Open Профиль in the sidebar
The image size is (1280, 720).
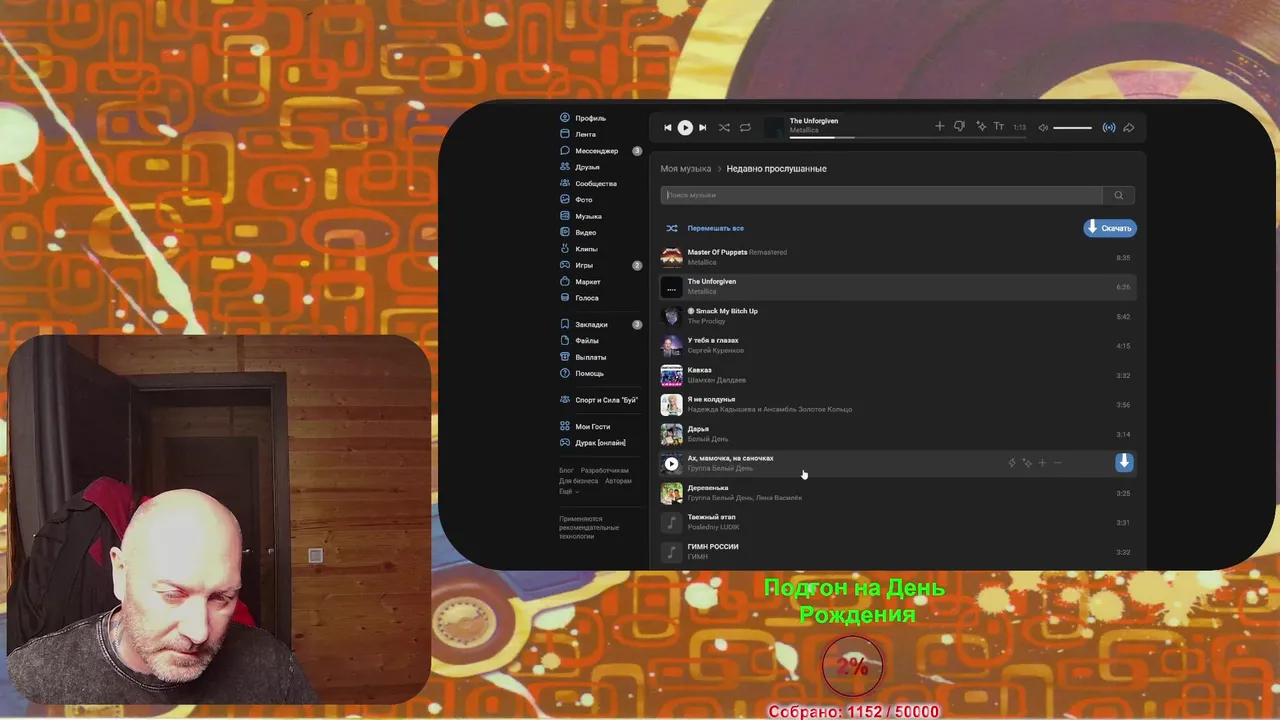583,118
